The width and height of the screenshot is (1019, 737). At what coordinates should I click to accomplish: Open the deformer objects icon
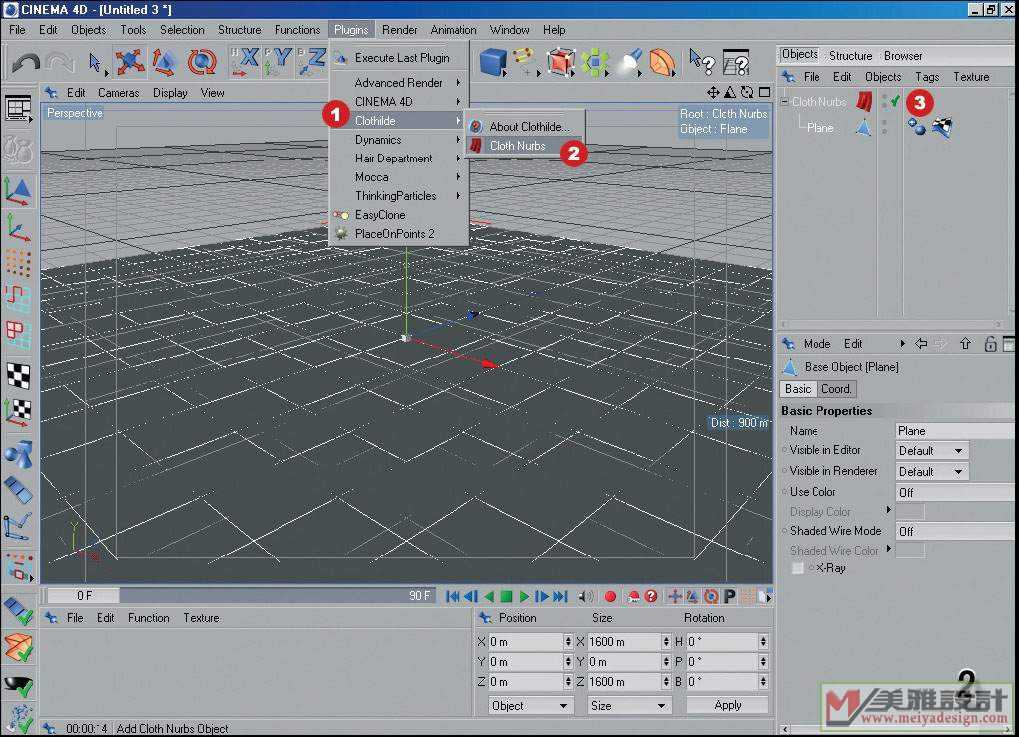point(662,62)
